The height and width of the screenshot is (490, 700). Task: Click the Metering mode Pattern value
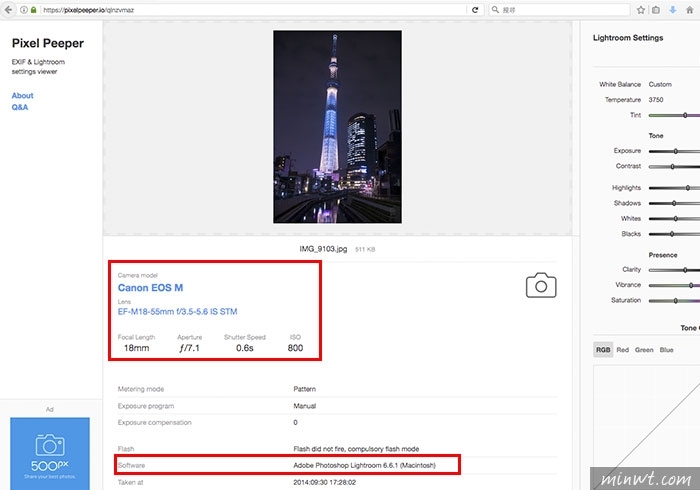(304, 389)
